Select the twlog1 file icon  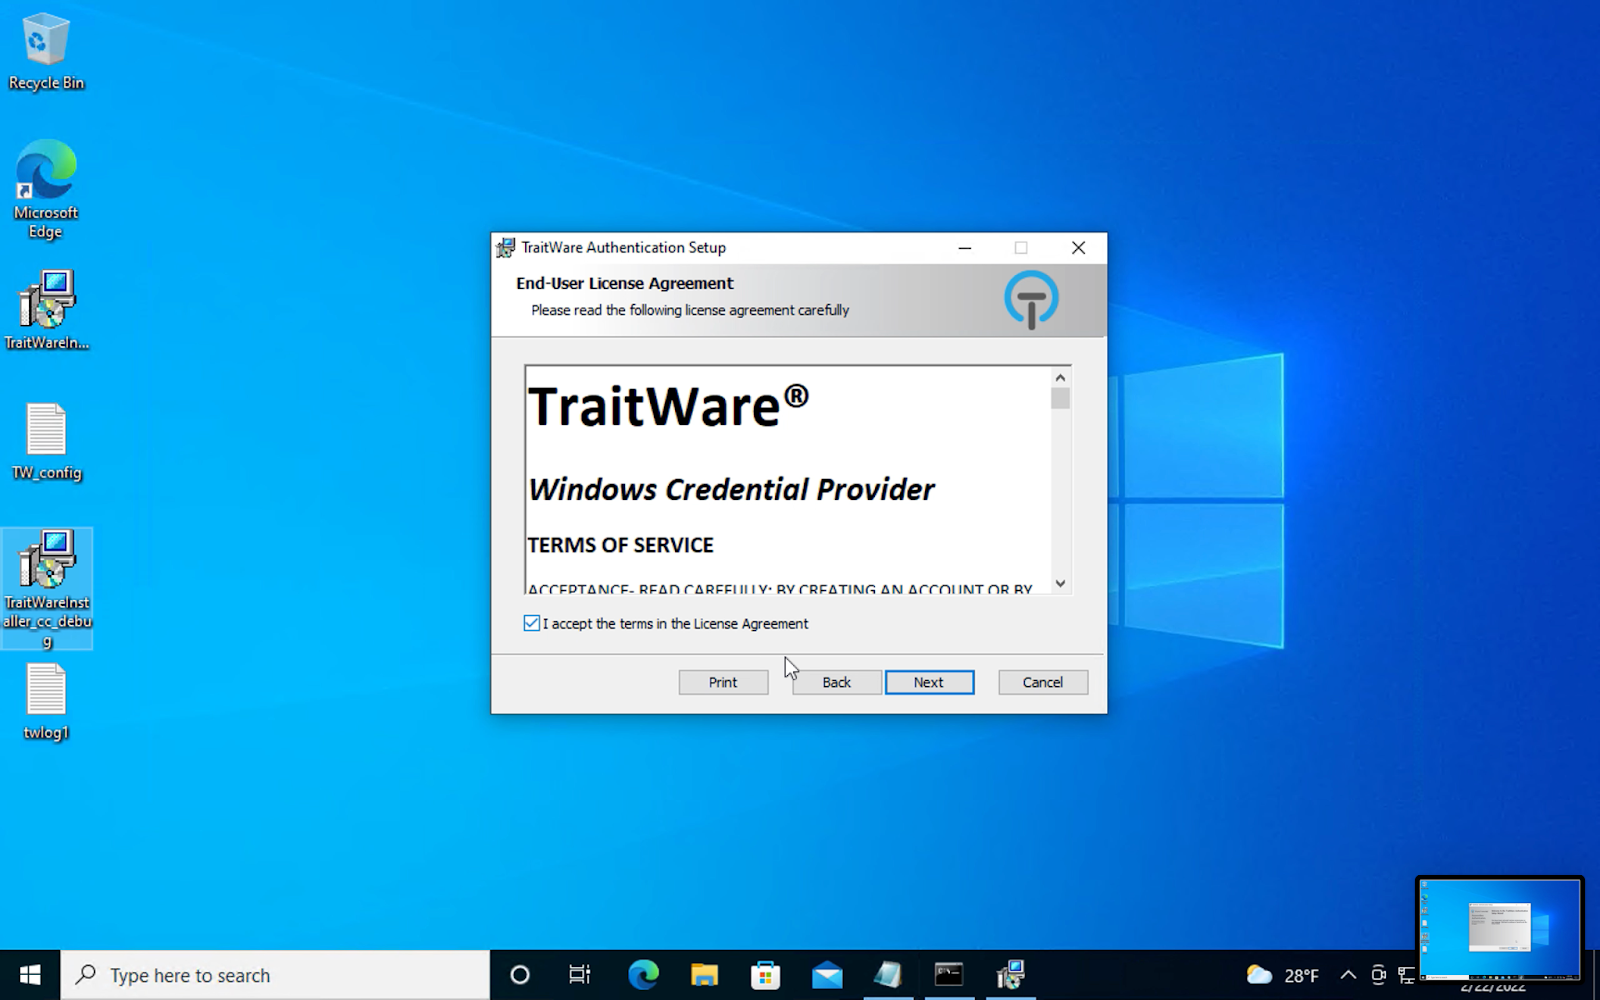click(x=46, y=702)
